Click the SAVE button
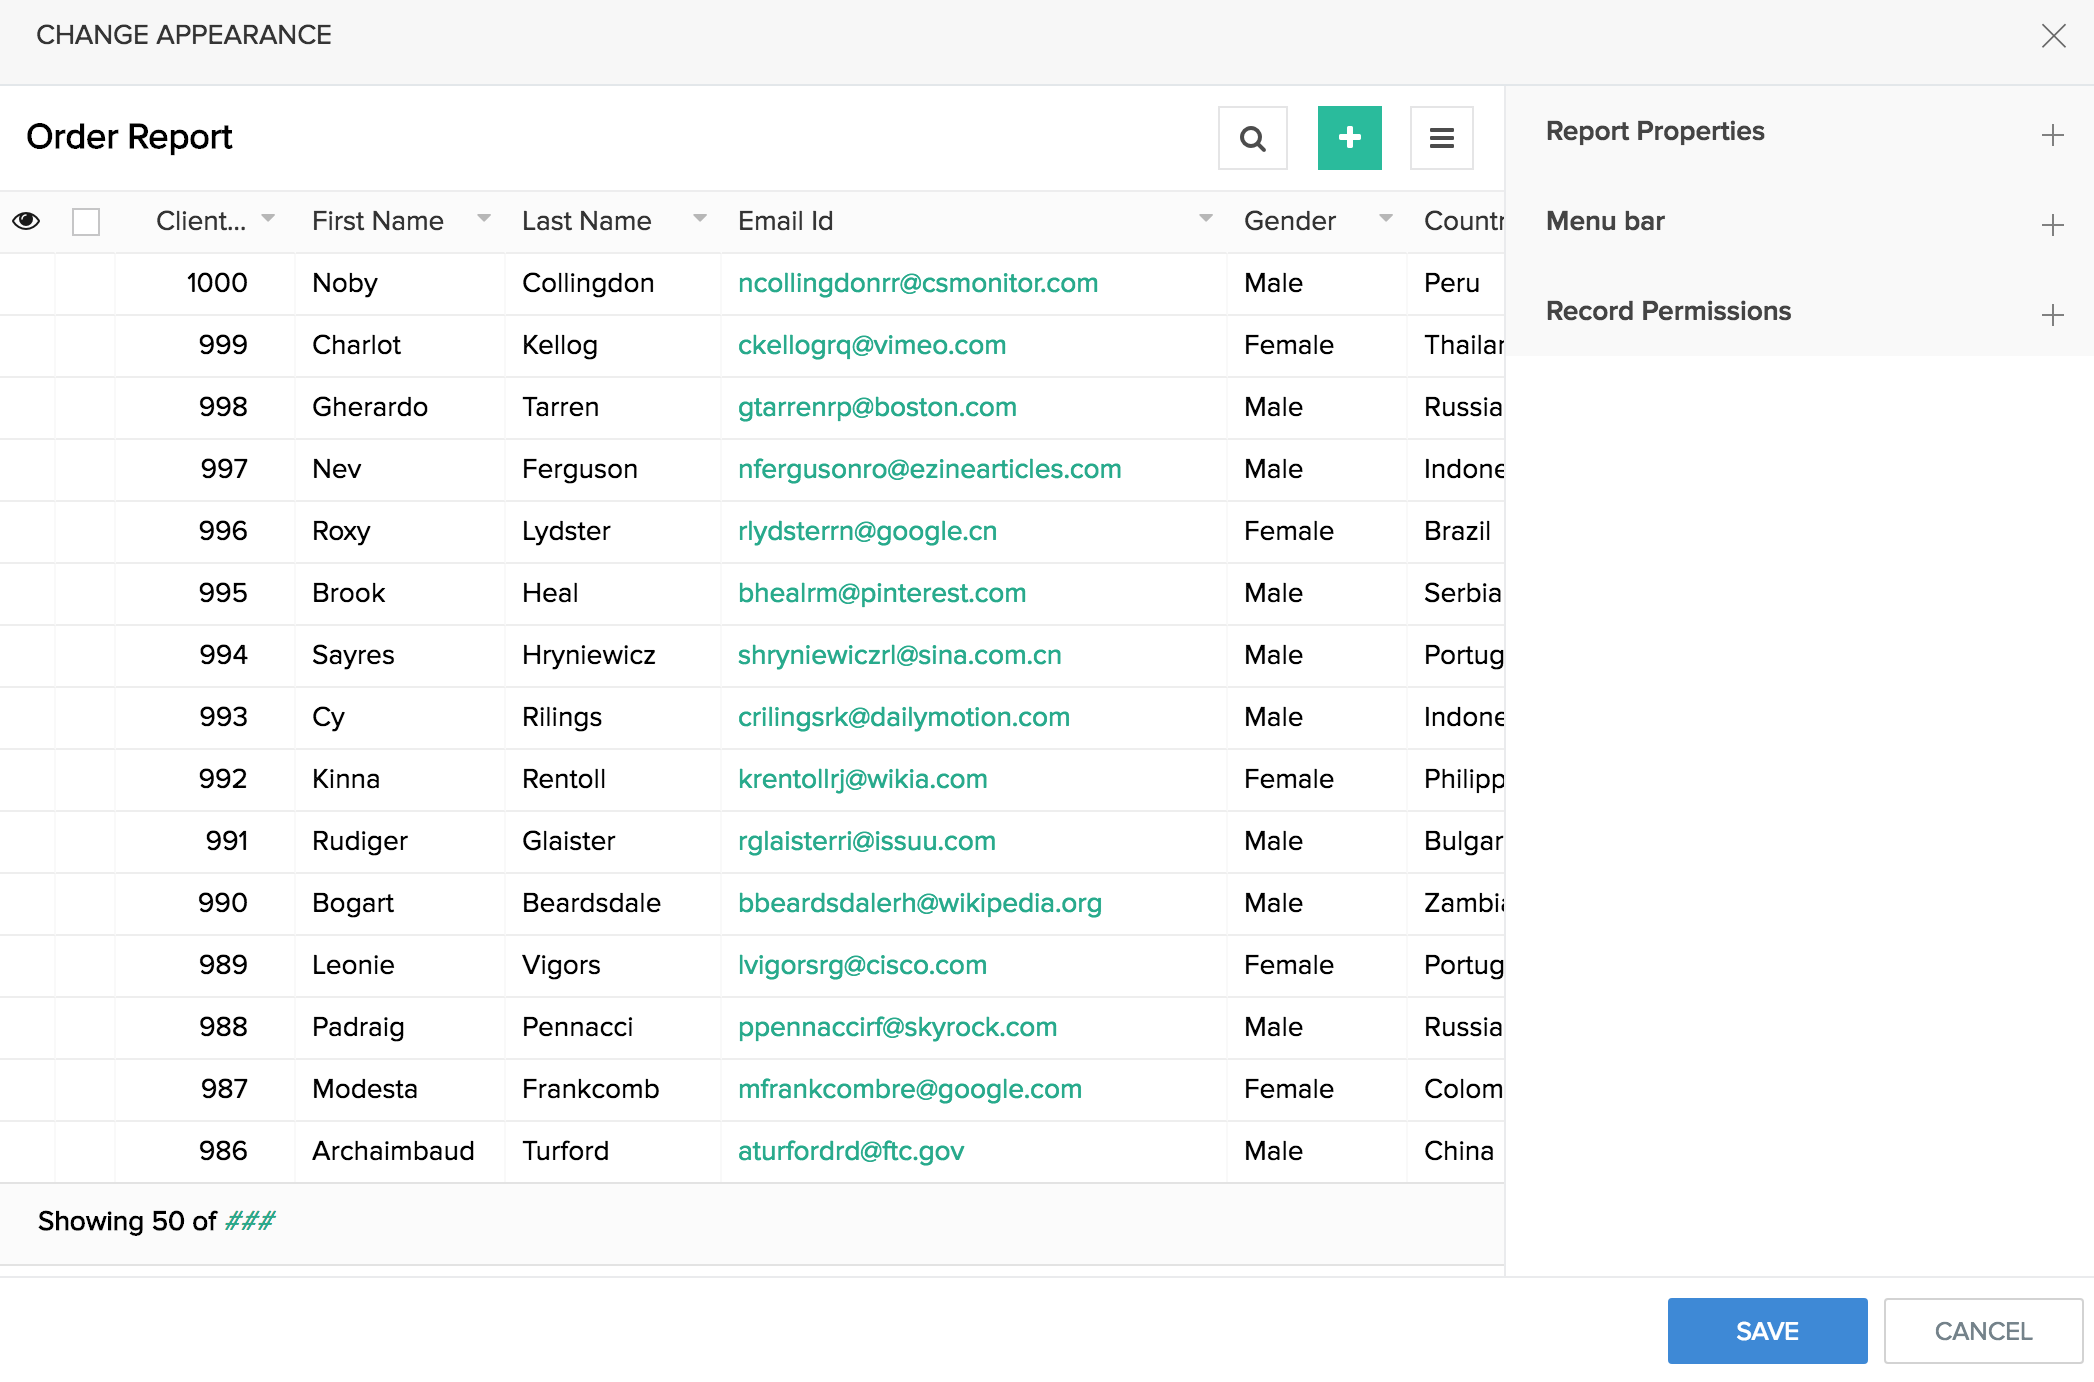 [1767, 1331]
